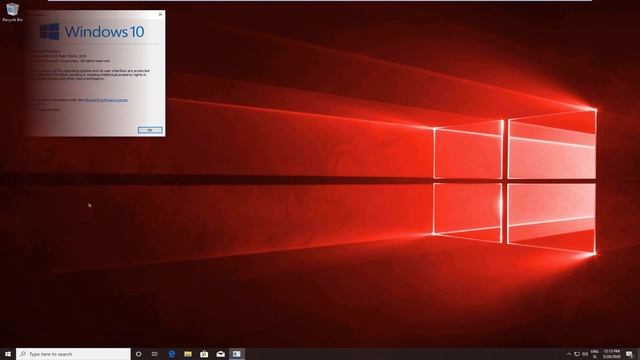Switch the ENG input language indicator
Image resolution: width=640 pixels, height=360 pixels.
pyautogui.click(x=595, y=354)
